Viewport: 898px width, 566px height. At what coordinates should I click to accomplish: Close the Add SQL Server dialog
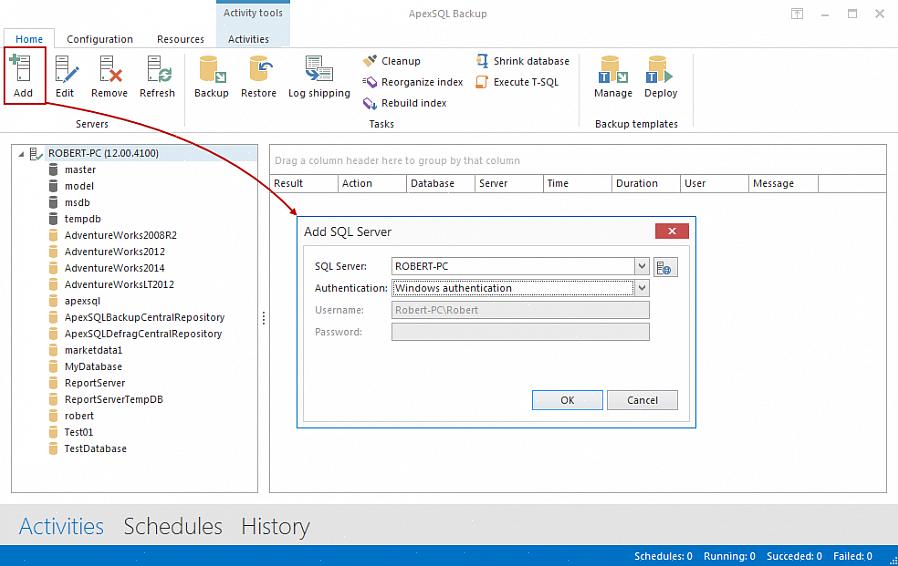pos(672,231)
